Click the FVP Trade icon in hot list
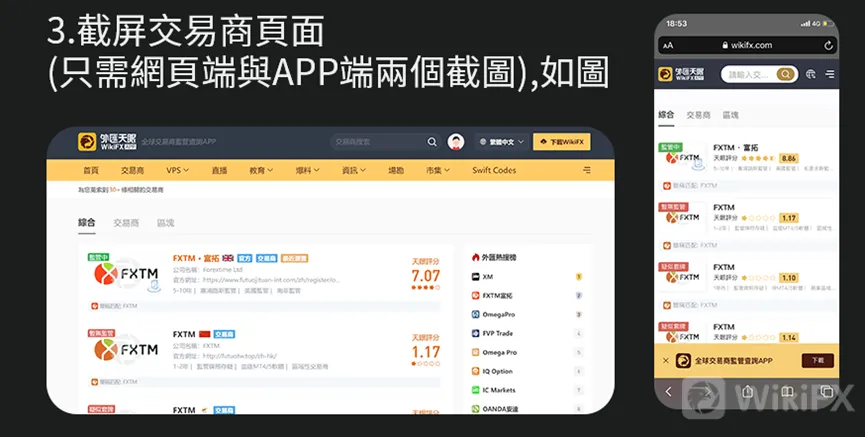Image resolution: width=865 pixels, height=437 pixels. tap(476, 333)
